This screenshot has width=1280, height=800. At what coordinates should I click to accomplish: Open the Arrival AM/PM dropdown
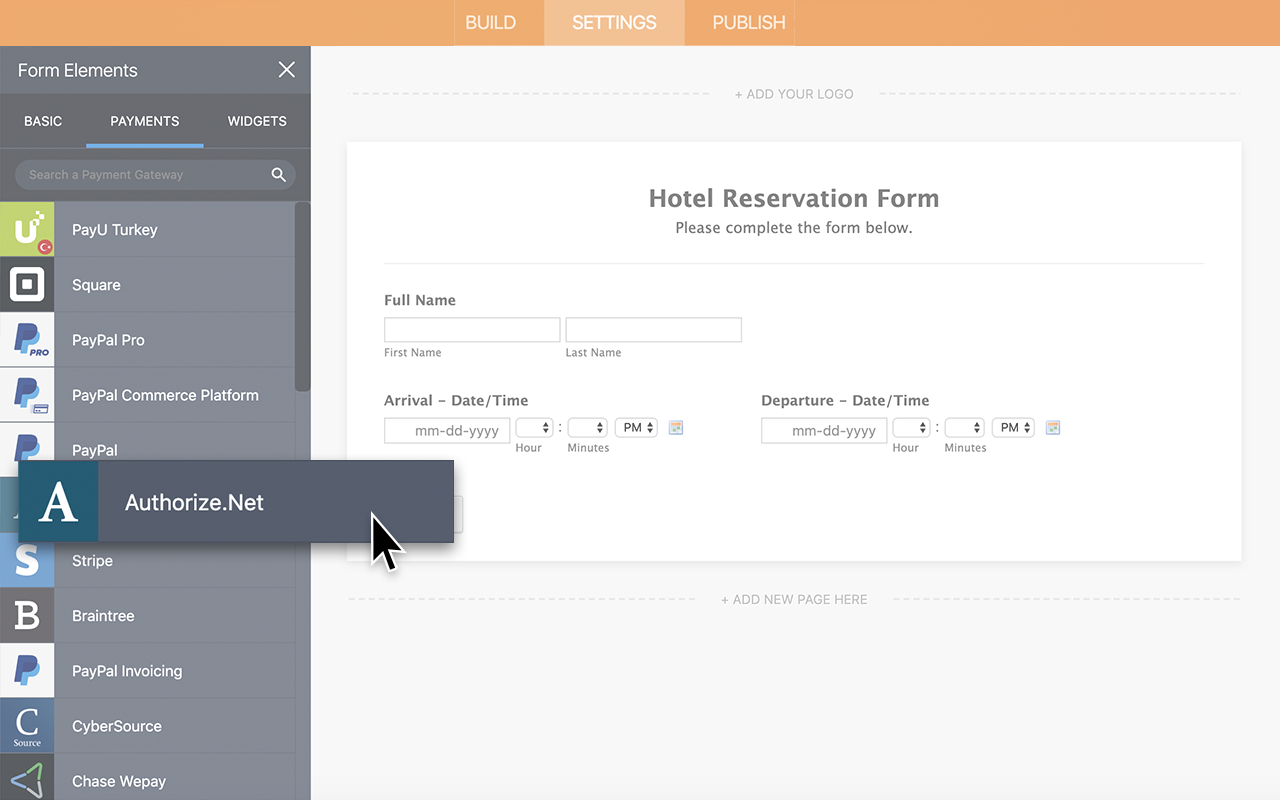point(636,427)
